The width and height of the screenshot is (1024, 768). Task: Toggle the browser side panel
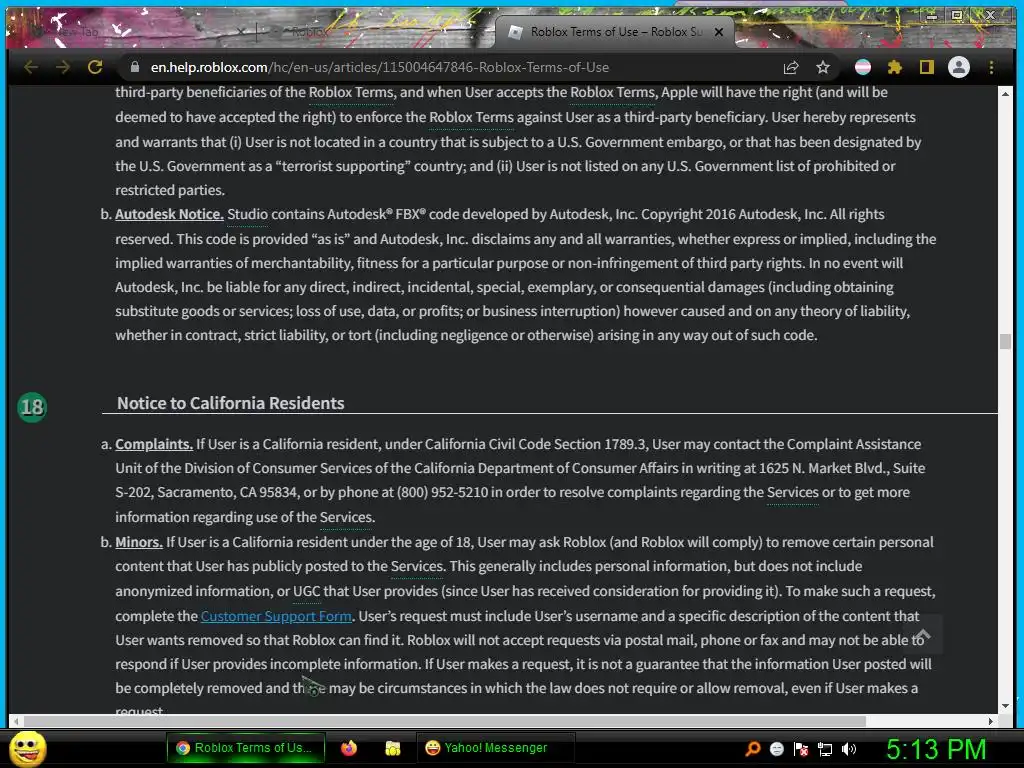[926, 67]
